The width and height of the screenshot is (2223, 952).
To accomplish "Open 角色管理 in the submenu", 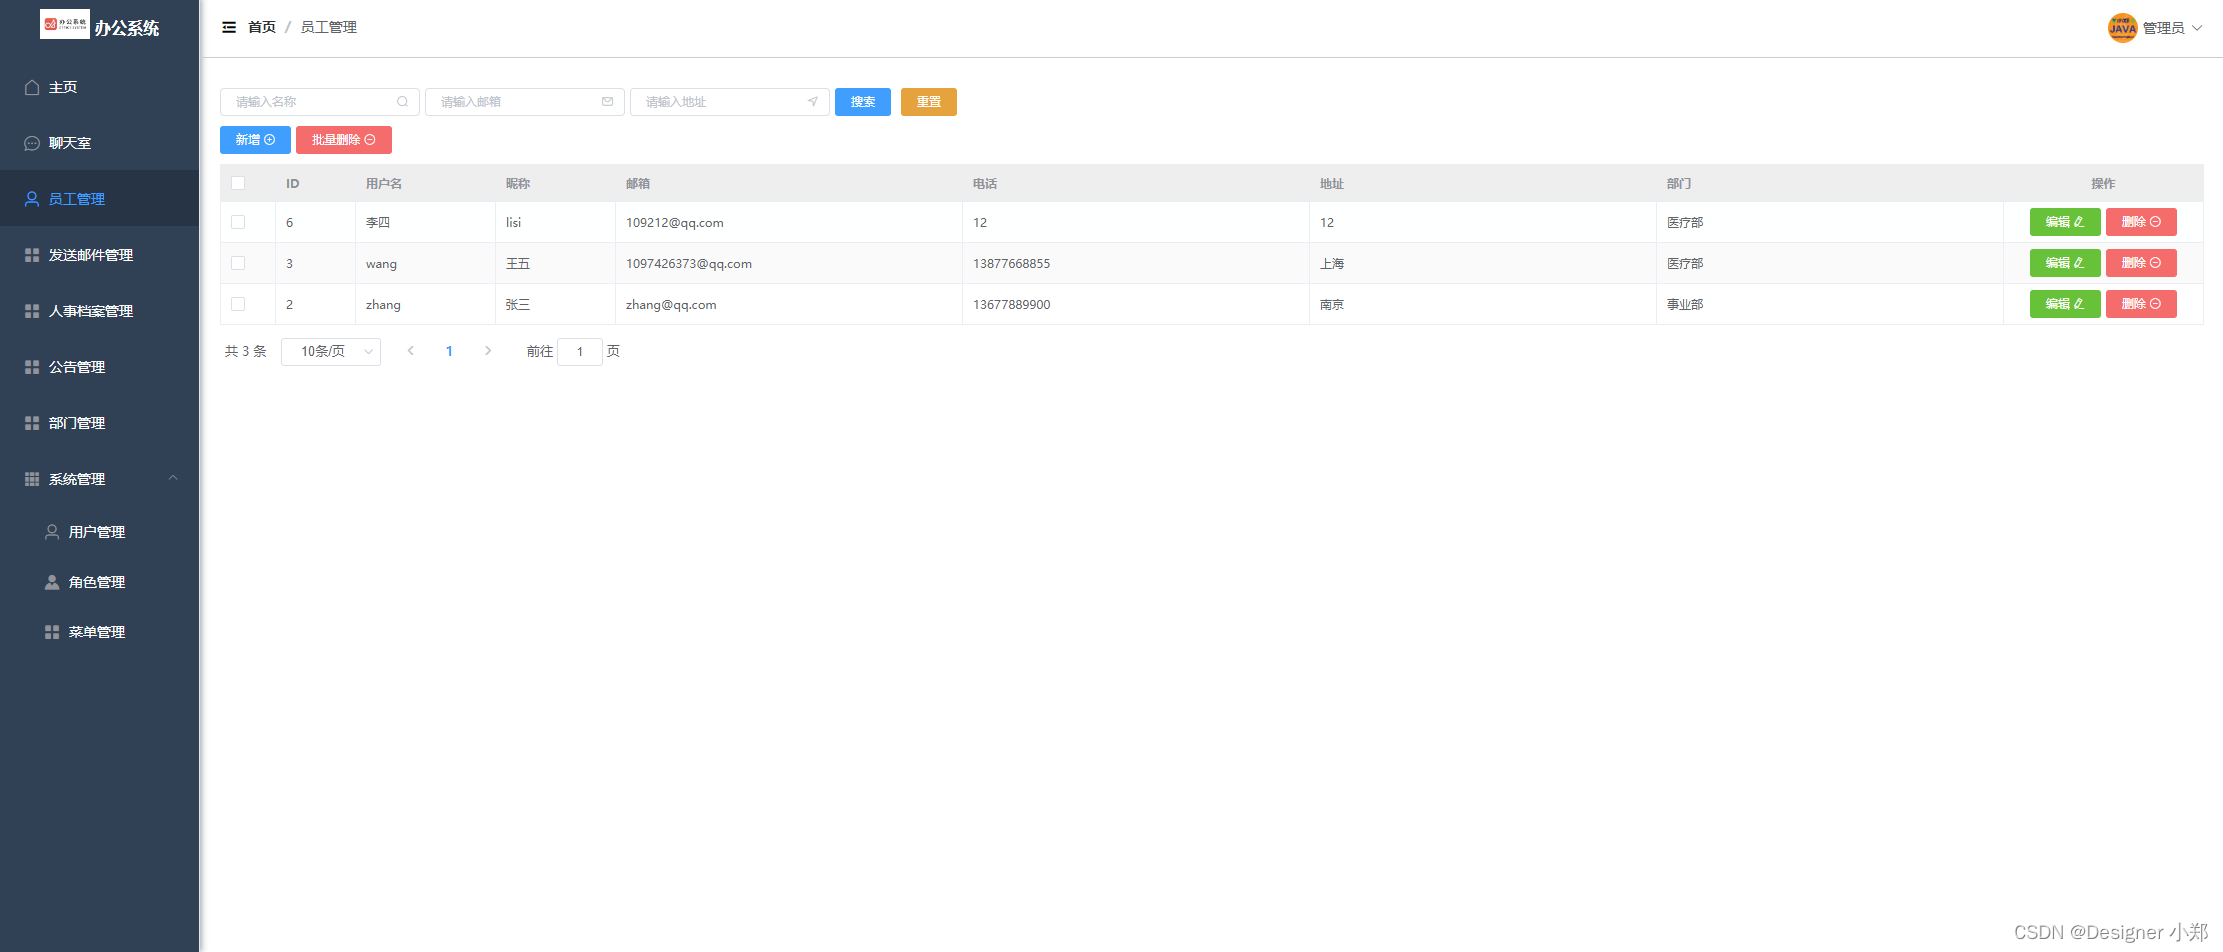I will click(96, 581).
